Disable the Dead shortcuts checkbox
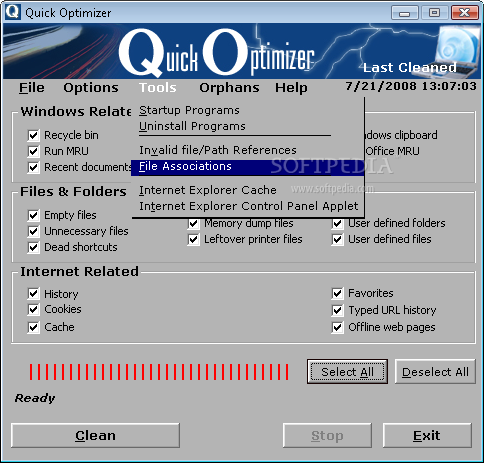484x463 pixels. [x=33, y=247]
